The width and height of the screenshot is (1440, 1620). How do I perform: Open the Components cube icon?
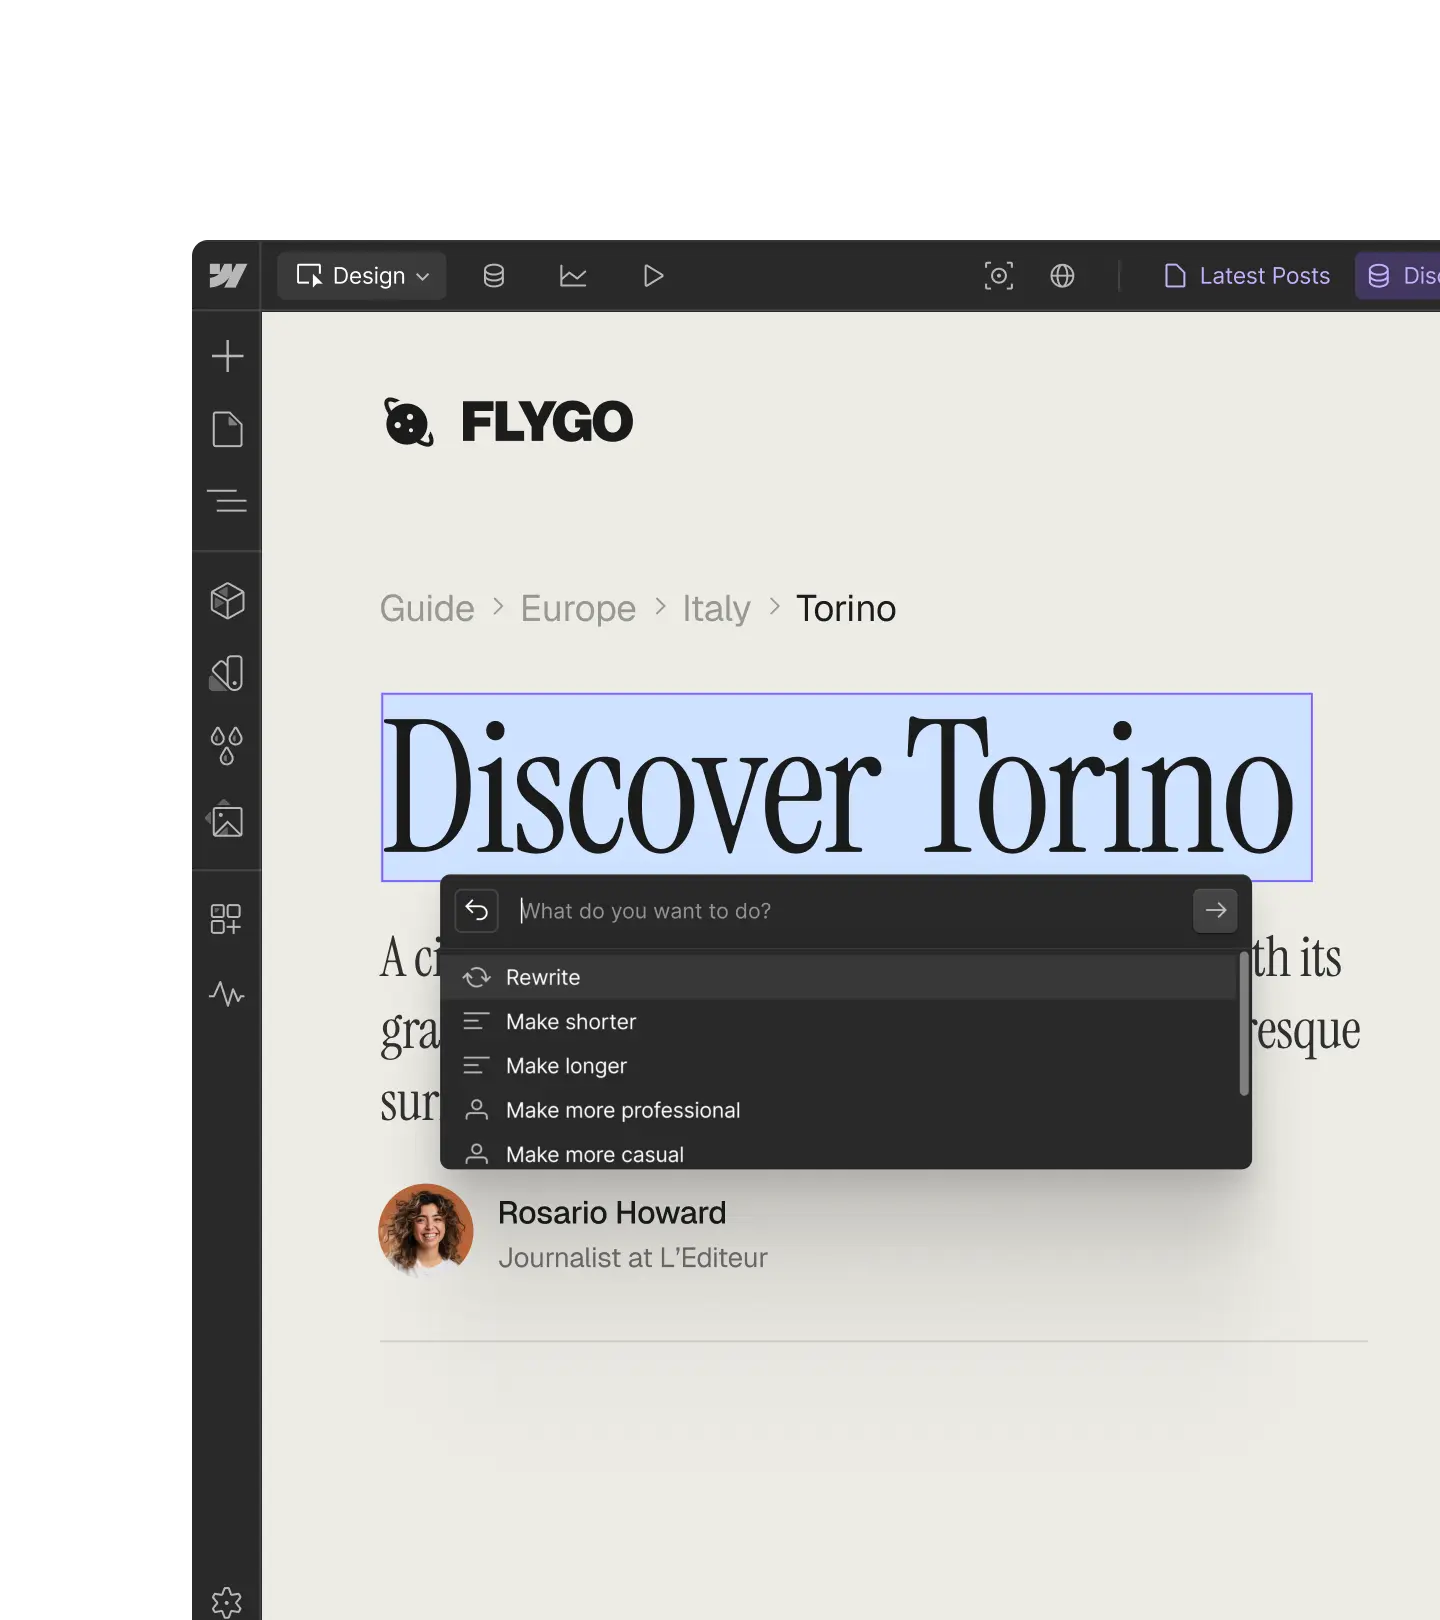[x=227, y=601]
